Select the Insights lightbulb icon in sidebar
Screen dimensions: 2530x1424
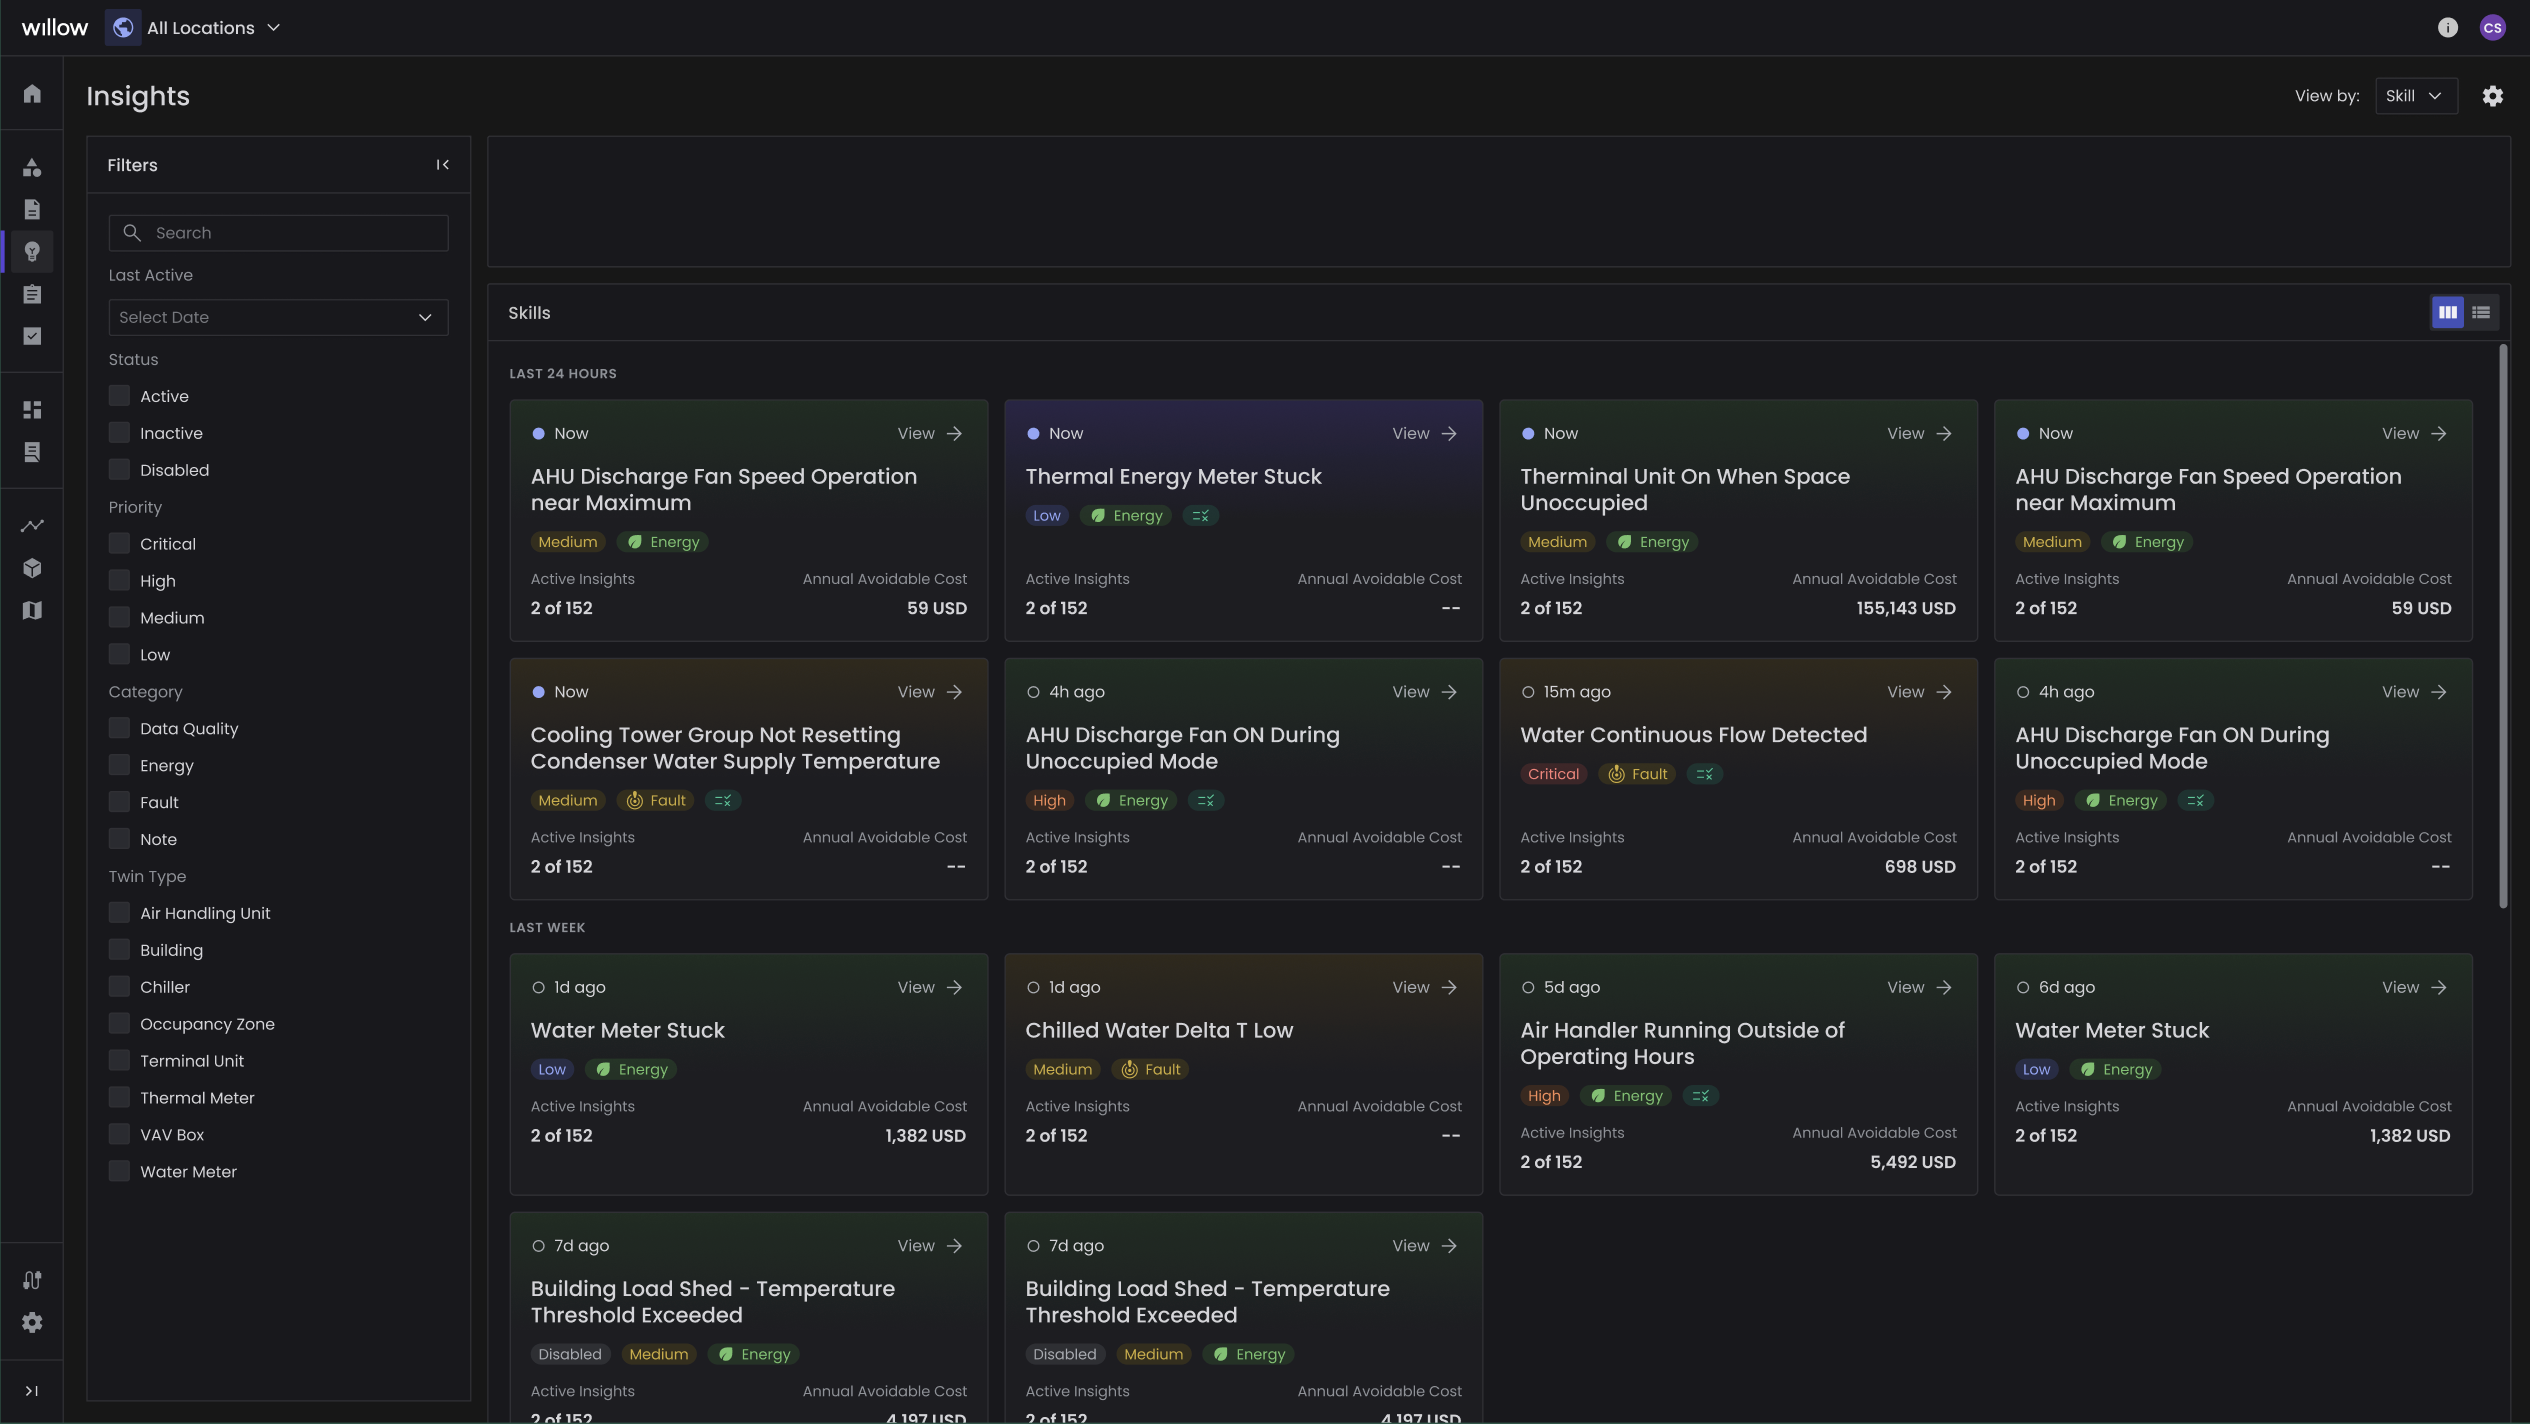point(32,251)
